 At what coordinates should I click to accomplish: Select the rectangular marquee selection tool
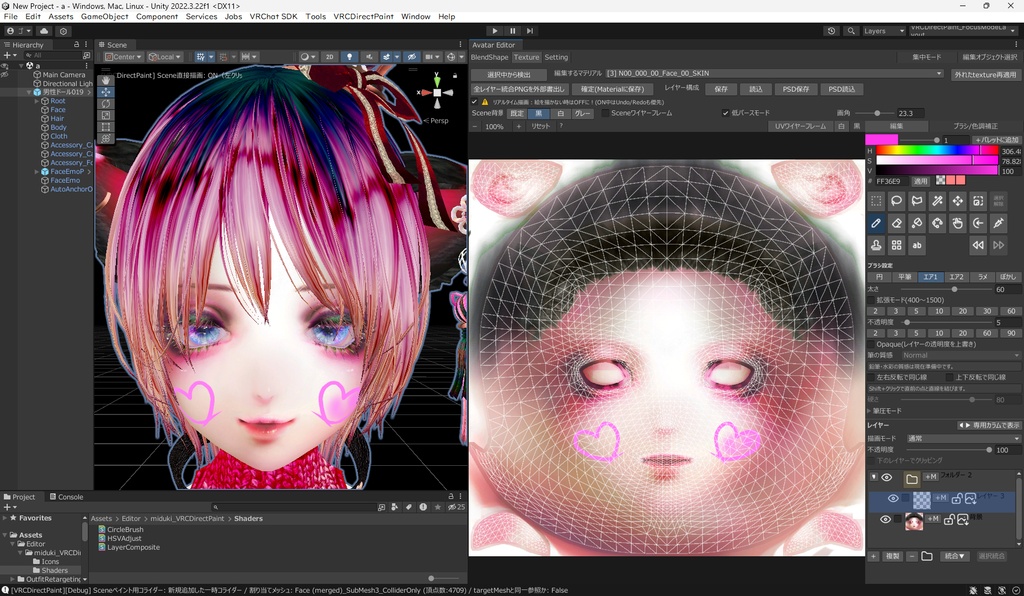point(876,201)
